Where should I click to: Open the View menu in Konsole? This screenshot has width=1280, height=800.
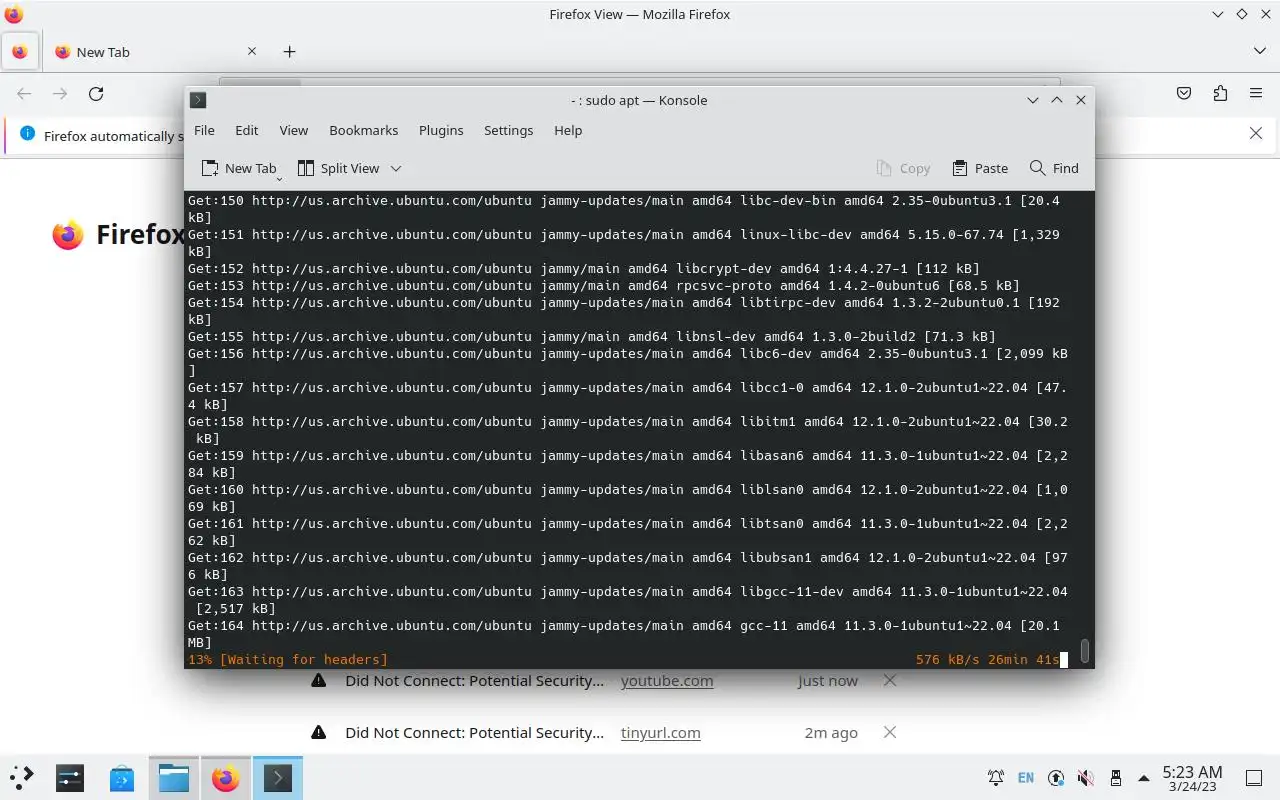293,130
